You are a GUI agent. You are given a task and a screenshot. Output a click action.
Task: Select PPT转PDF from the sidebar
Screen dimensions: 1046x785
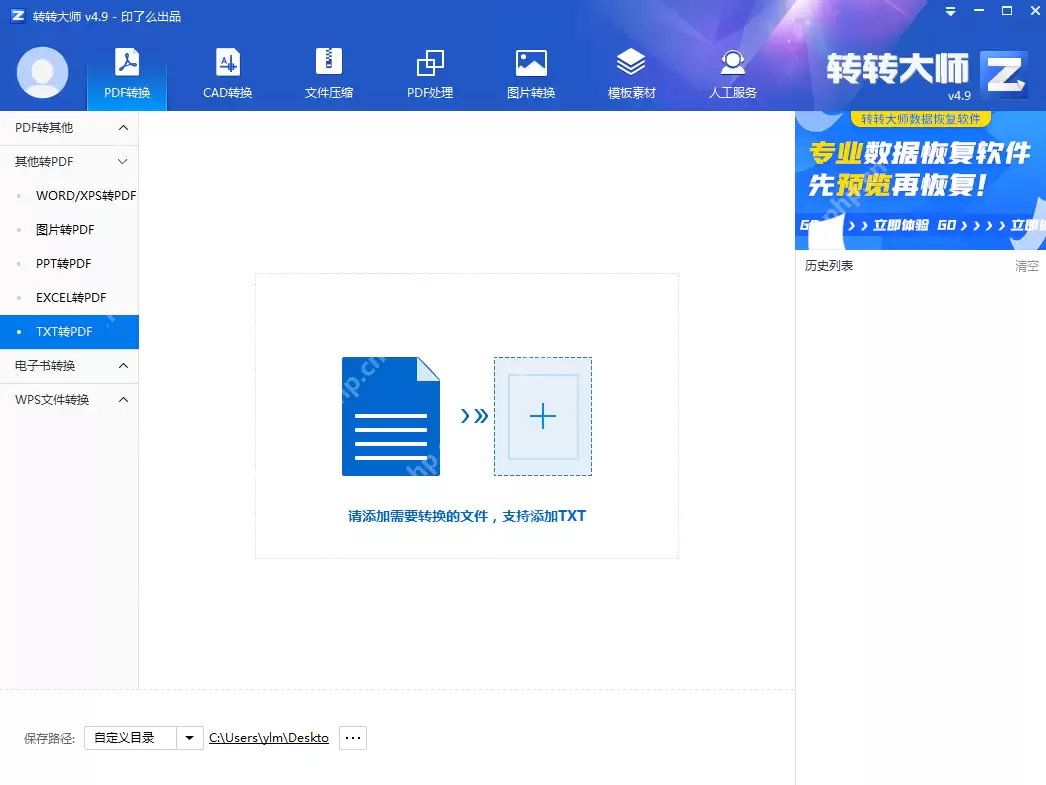64,263
